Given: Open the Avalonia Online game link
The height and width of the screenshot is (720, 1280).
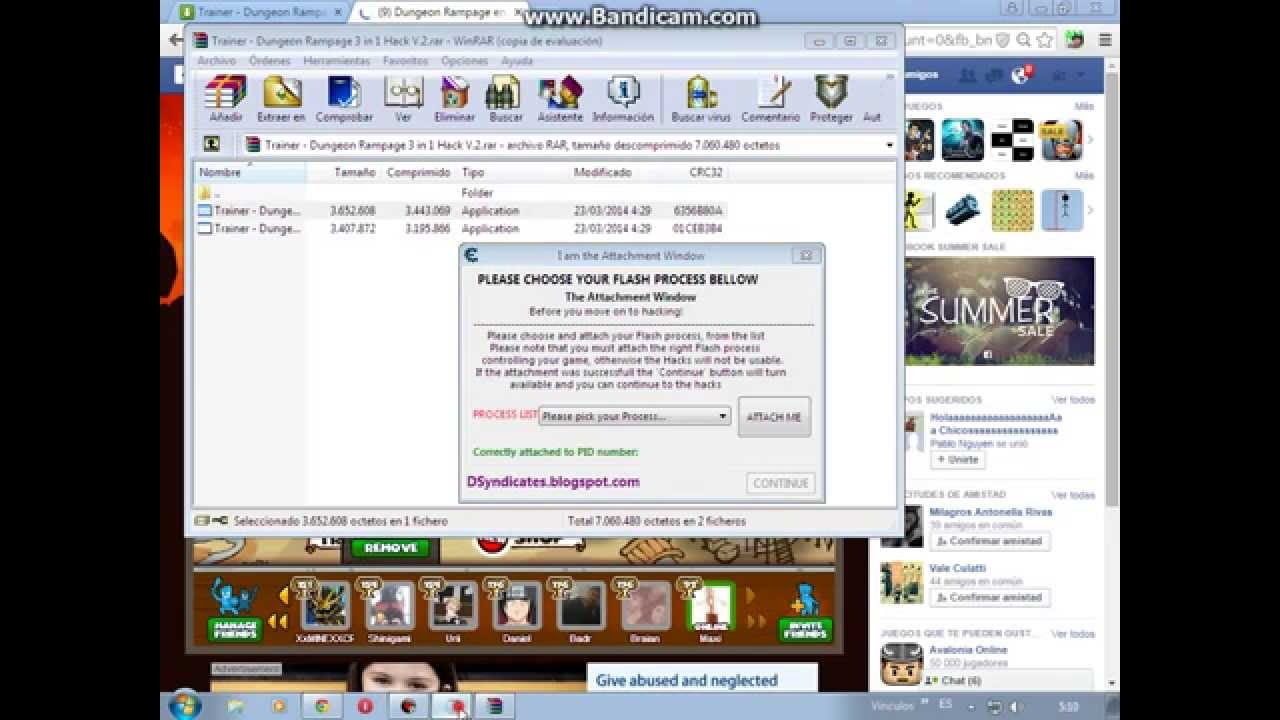Looking at the screenshot, I should click(x=968, y=650).
